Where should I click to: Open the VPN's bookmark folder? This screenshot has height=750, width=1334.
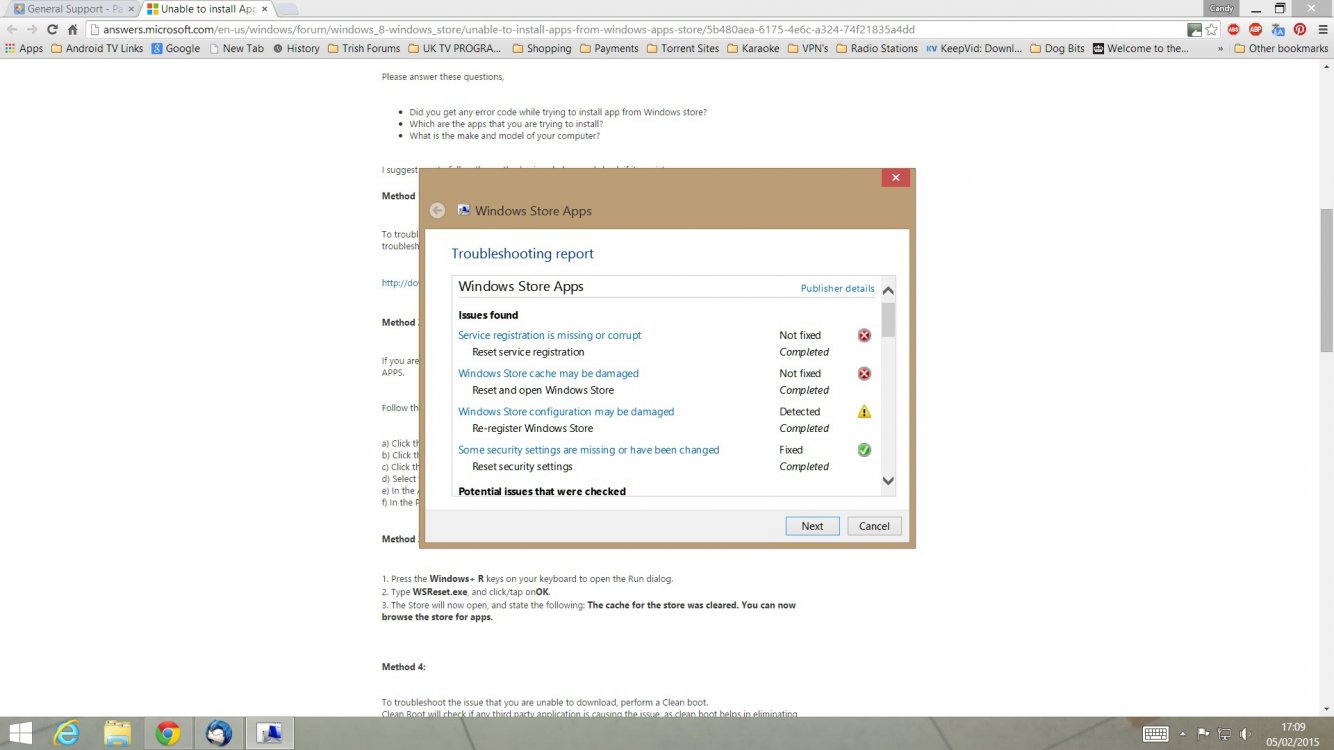click(808, 48)
